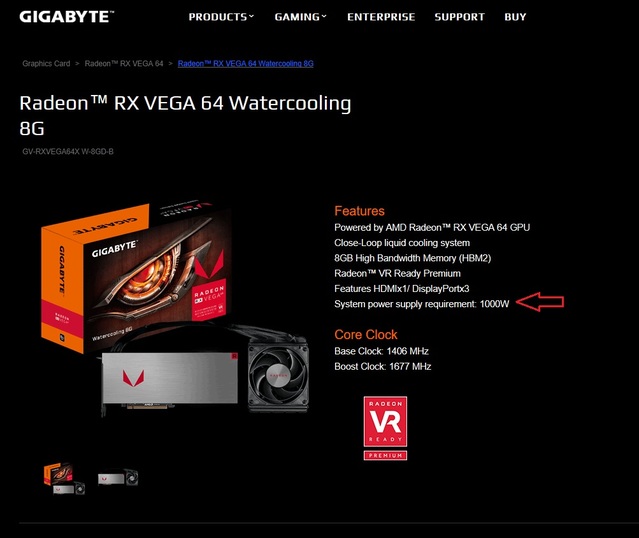This screenshot has height=538, width=639.
Task: Click the model number GV-RXVEGA64X W-8GD-B
Action: pyautogui.click(x=68, y=152)
